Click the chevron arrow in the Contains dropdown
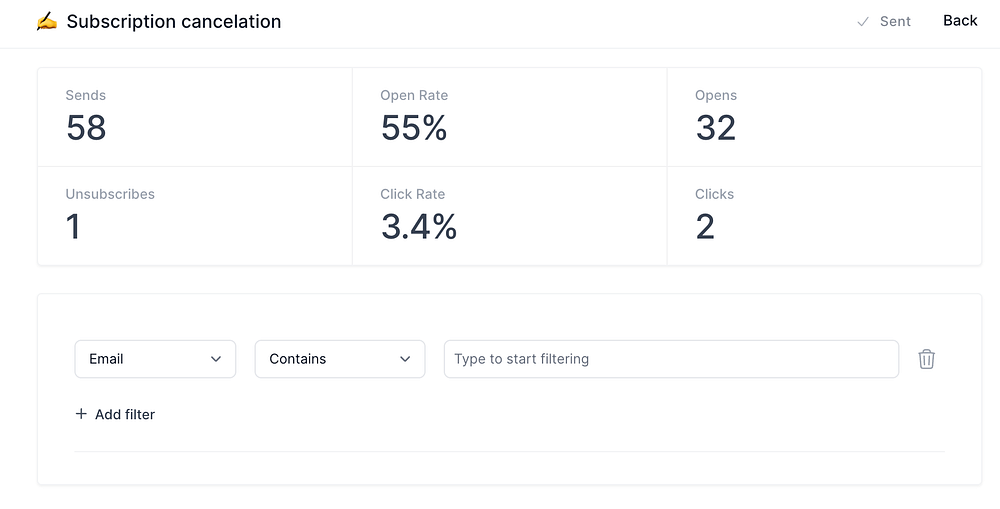Image resolution: width=1000 pixels, height=509 pixels. click(x=405, y=359)
